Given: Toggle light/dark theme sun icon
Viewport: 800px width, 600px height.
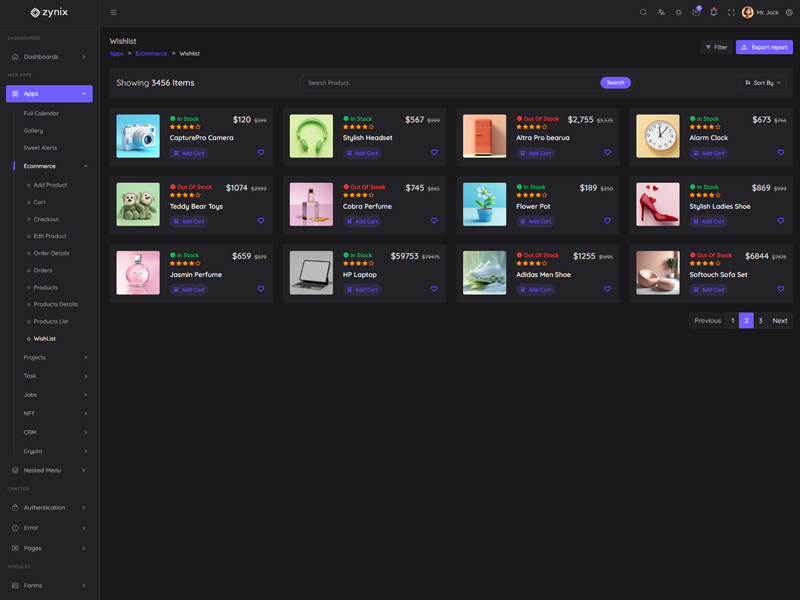Looking at the screenshot, I should click(678, 13).
